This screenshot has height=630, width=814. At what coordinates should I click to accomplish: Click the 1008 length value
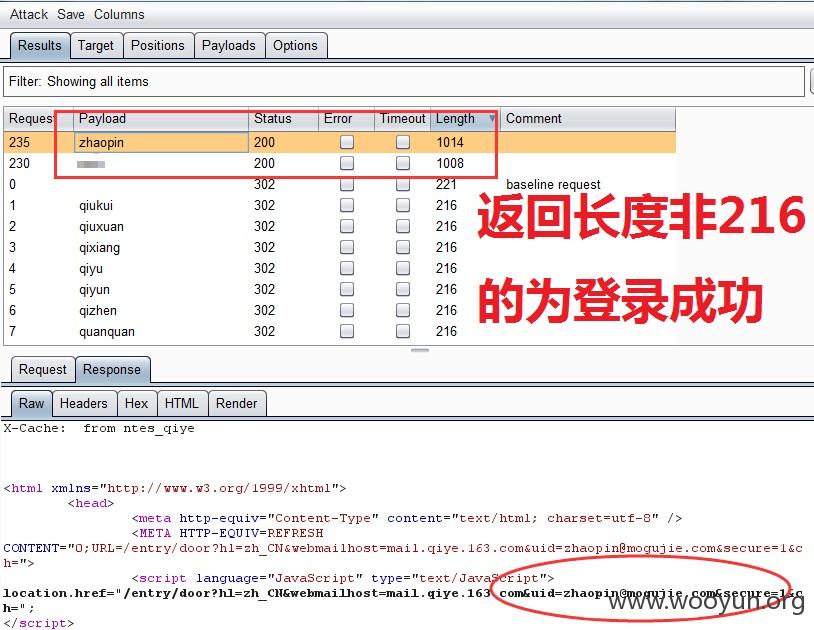[450, 163]
